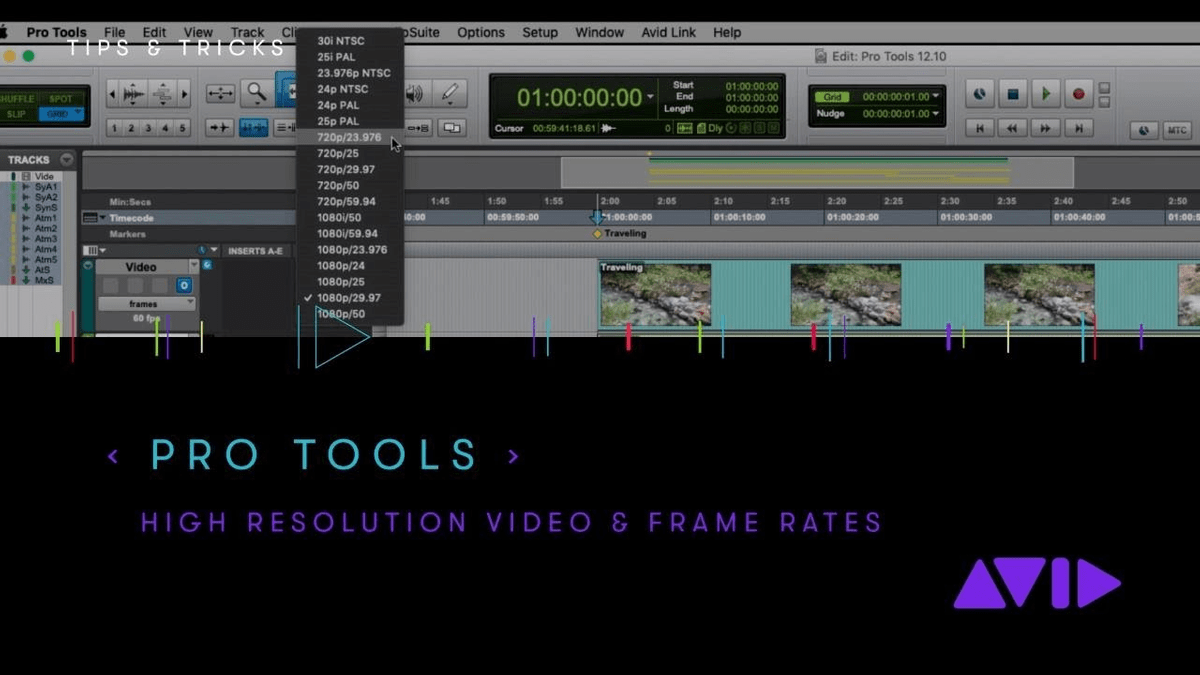Select the Scrubber speaker tool
1200x675 pixels.
pyautogui.click(x=414, y=93)
